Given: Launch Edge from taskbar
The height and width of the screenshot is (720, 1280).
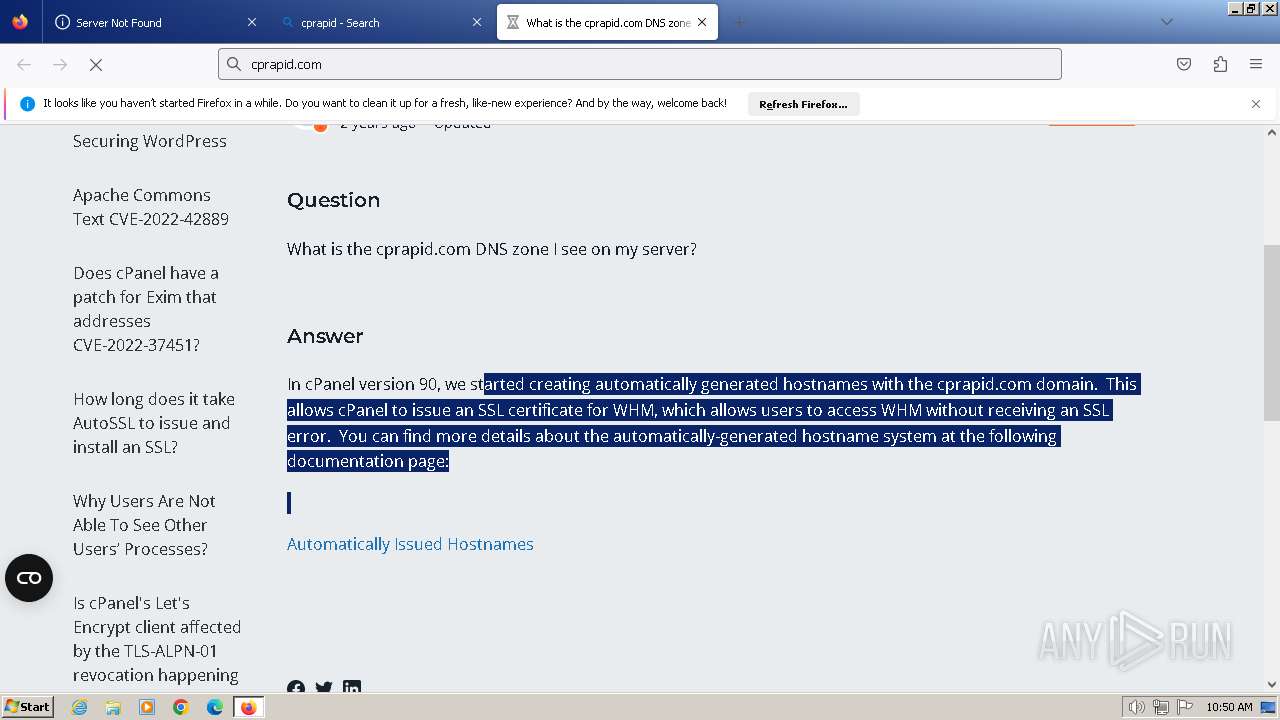Looking at the screenshot, I should click(215, 707).
